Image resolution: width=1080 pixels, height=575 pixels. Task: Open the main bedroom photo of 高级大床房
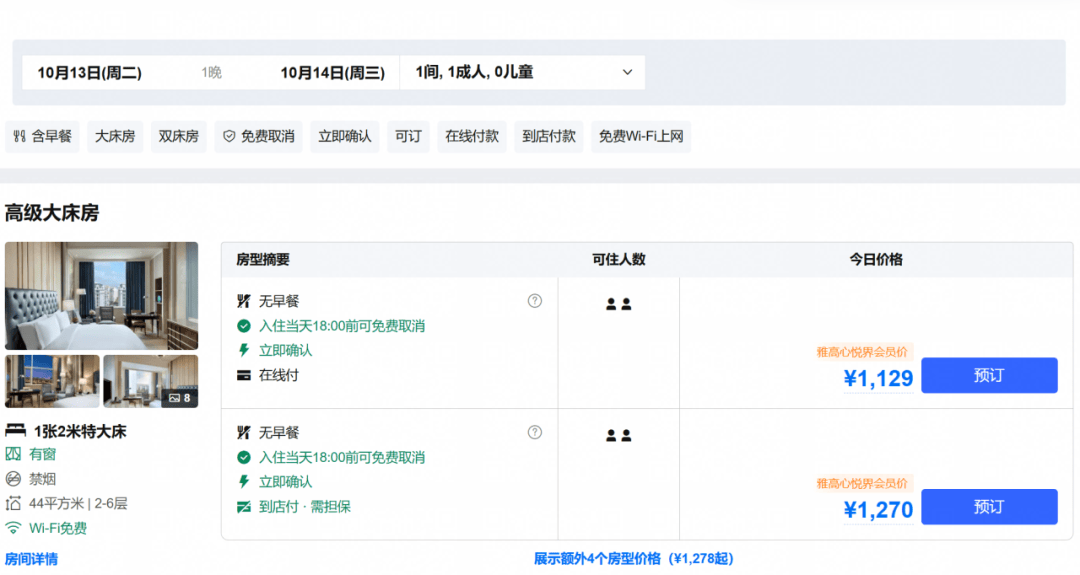tap(101, 295)
